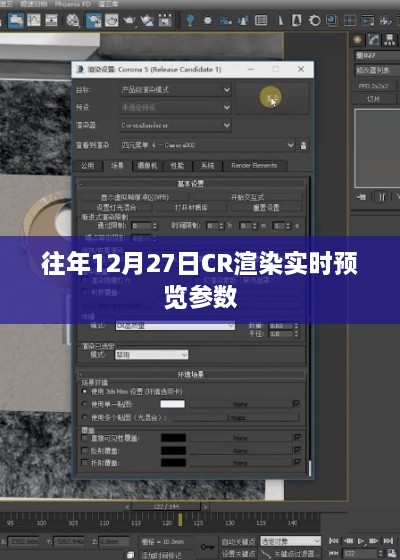
Task: Toggle refraction override map enable checkbox
Action: click(x=297, y=462)
